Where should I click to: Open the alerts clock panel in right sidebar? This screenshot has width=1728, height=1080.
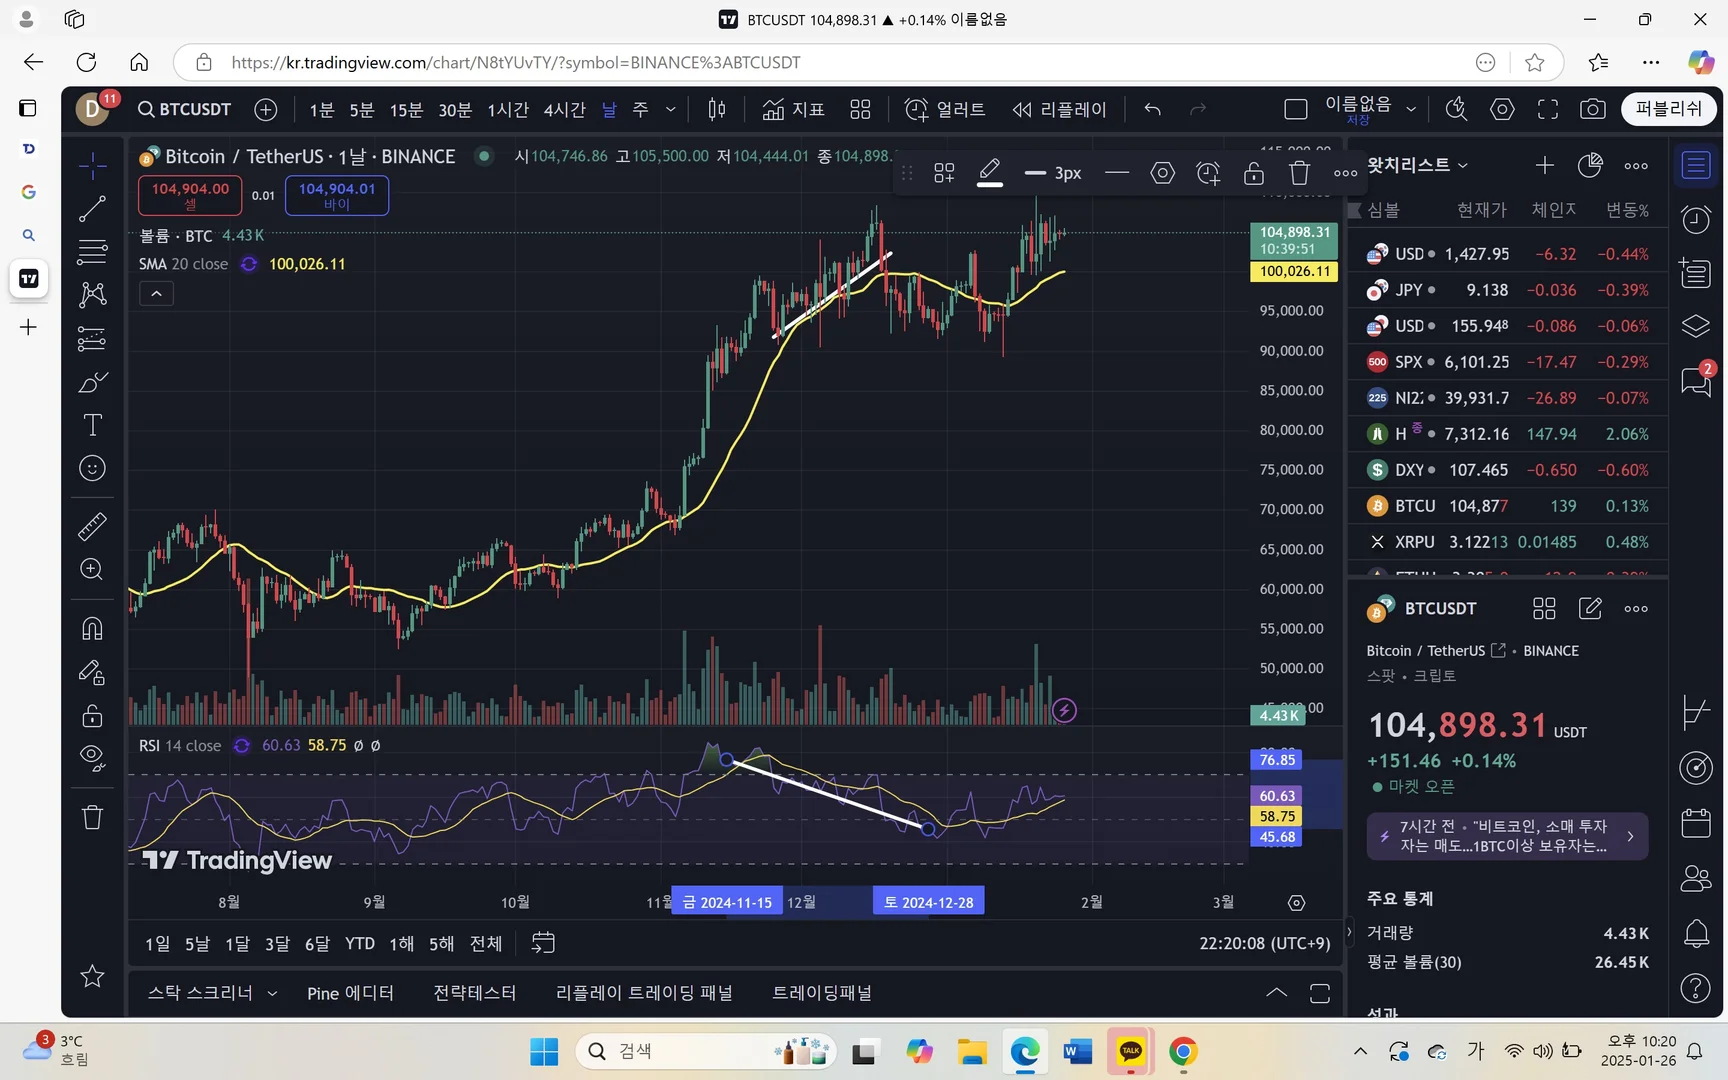(1696, 219)
